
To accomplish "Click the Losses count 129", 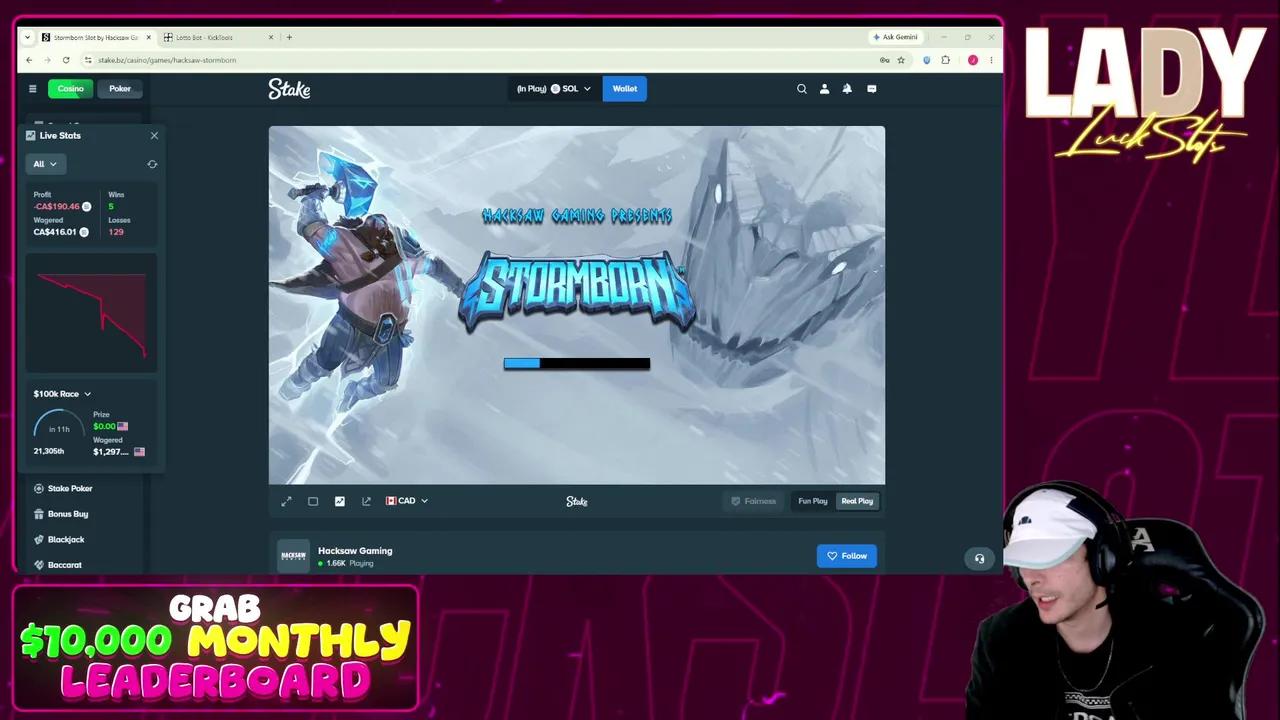I will 116,232.
